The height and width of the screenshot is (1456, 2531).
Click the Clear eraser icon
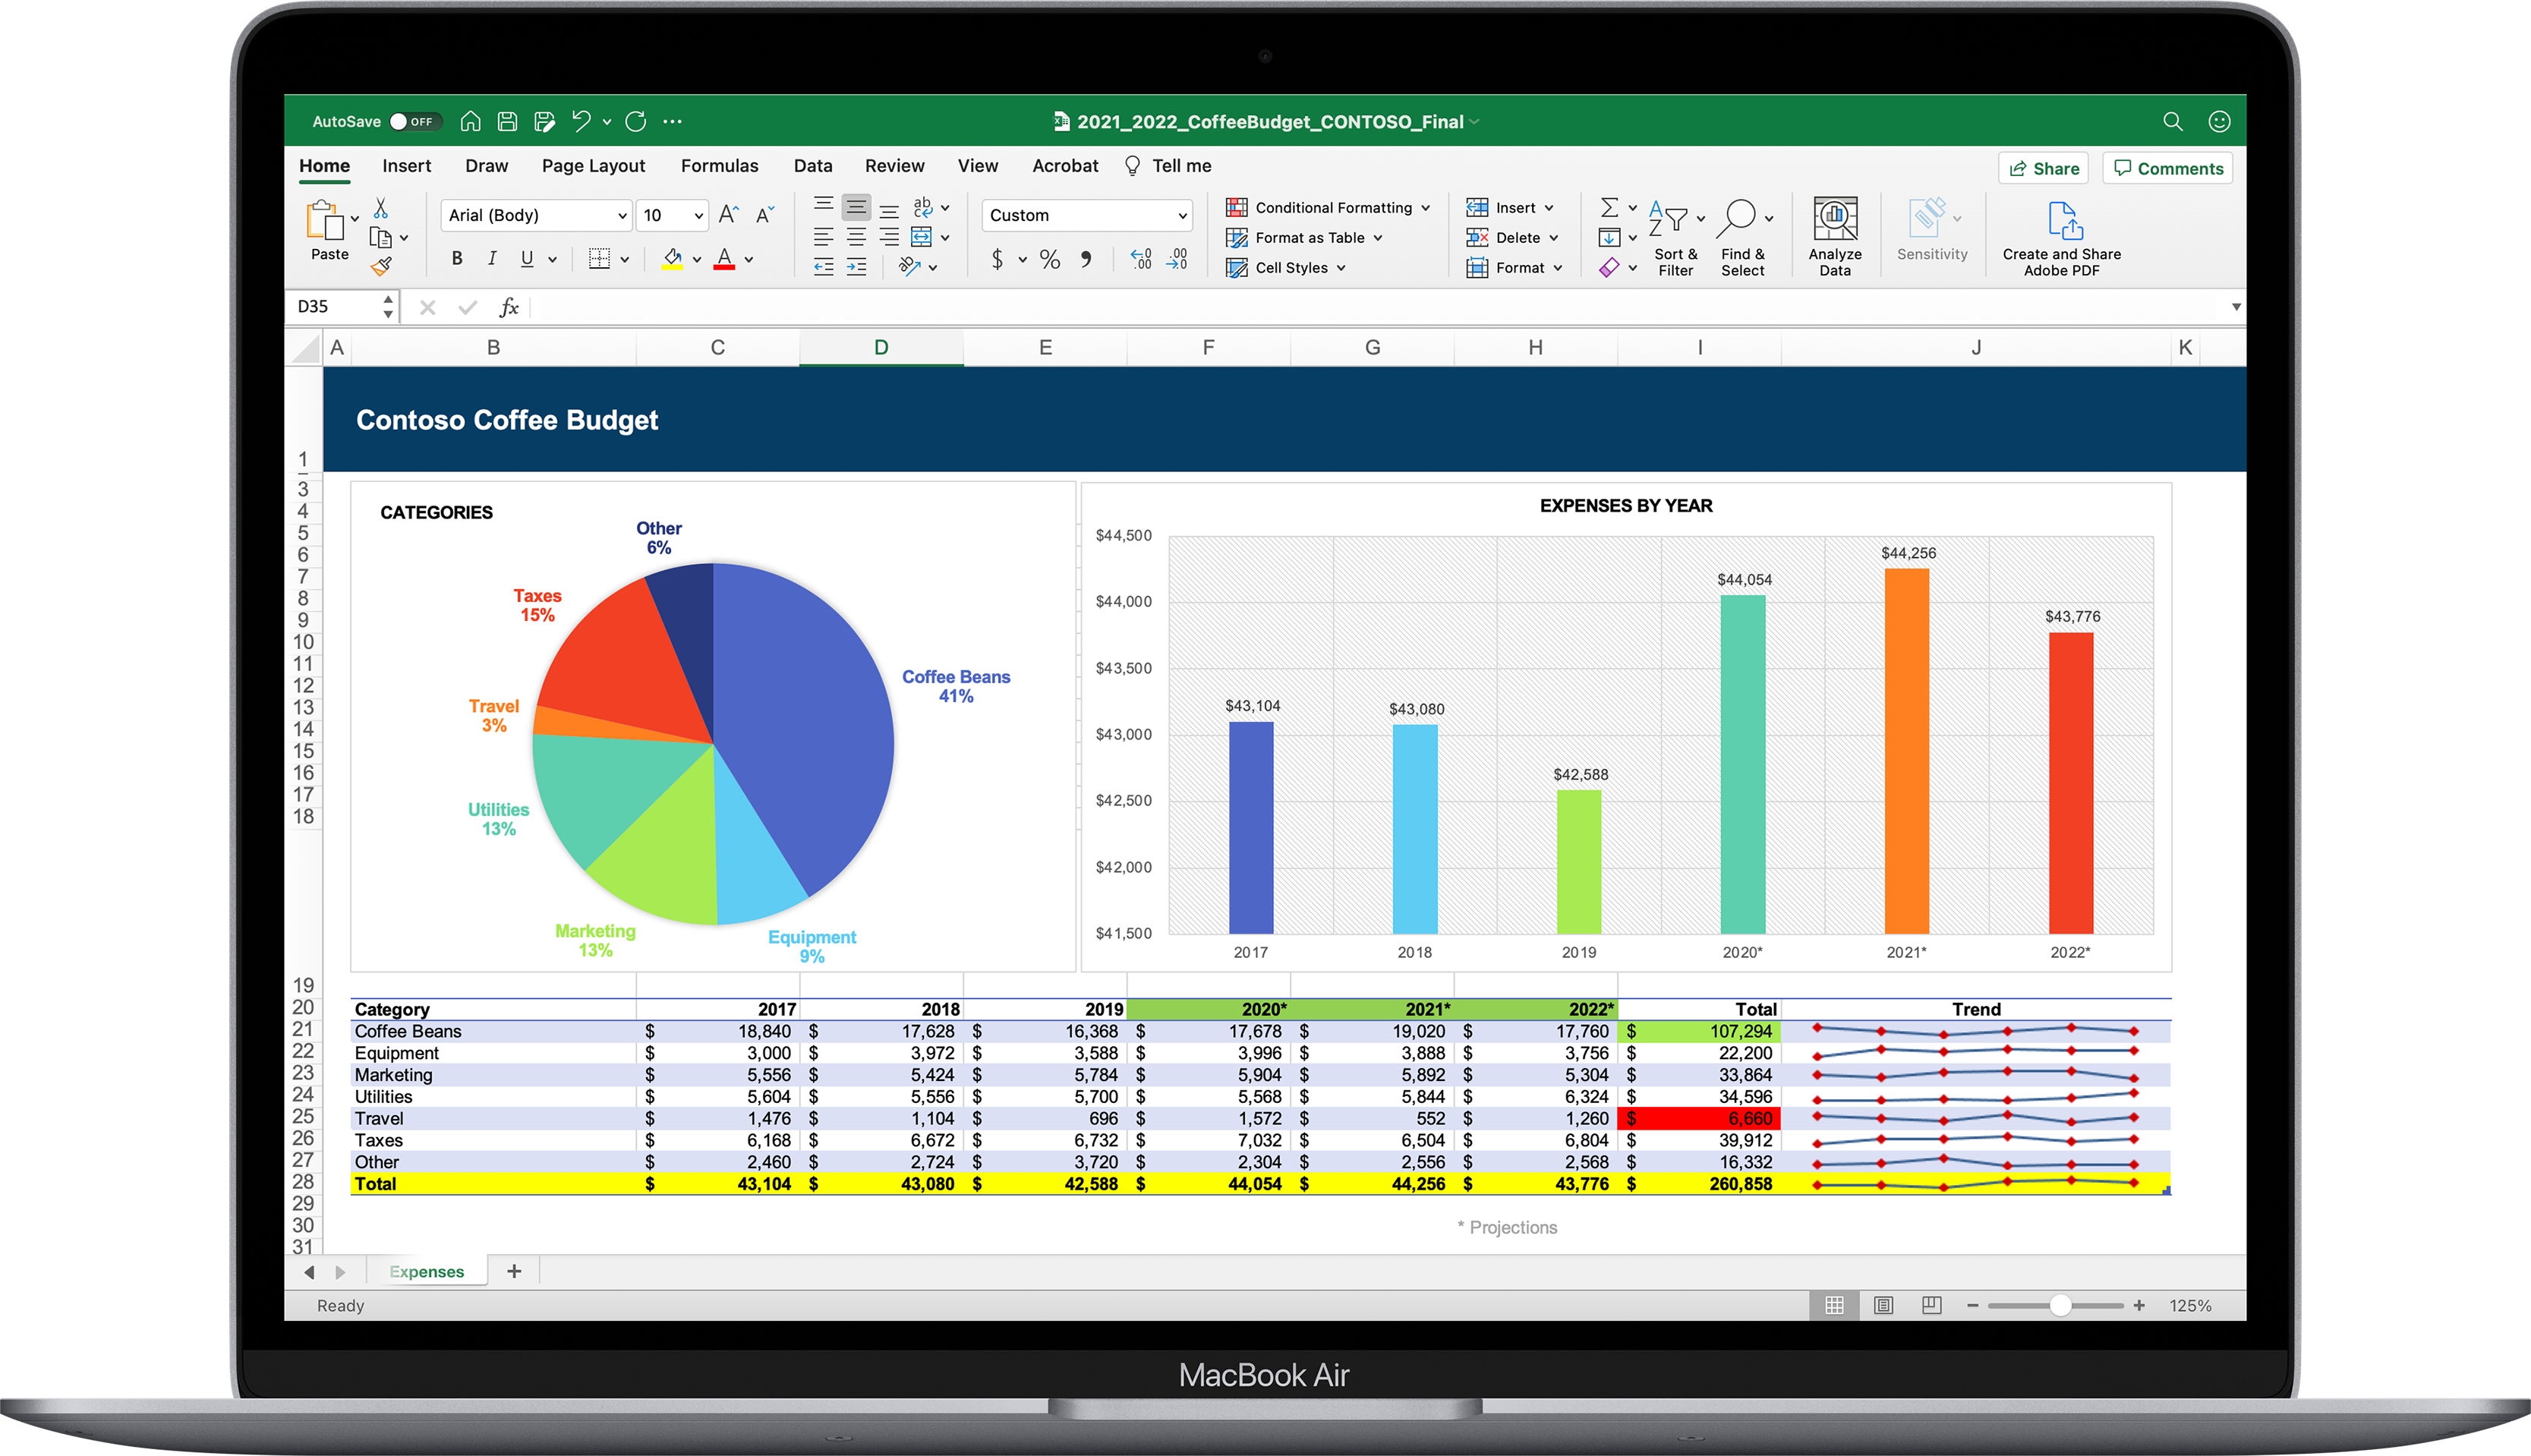point(1609,267)
